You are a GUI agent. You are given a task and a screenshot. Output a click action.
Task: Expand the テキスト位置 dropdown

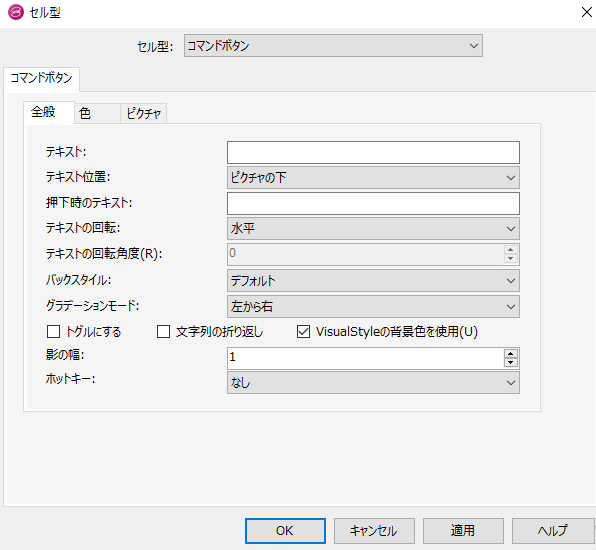point(373,178)
